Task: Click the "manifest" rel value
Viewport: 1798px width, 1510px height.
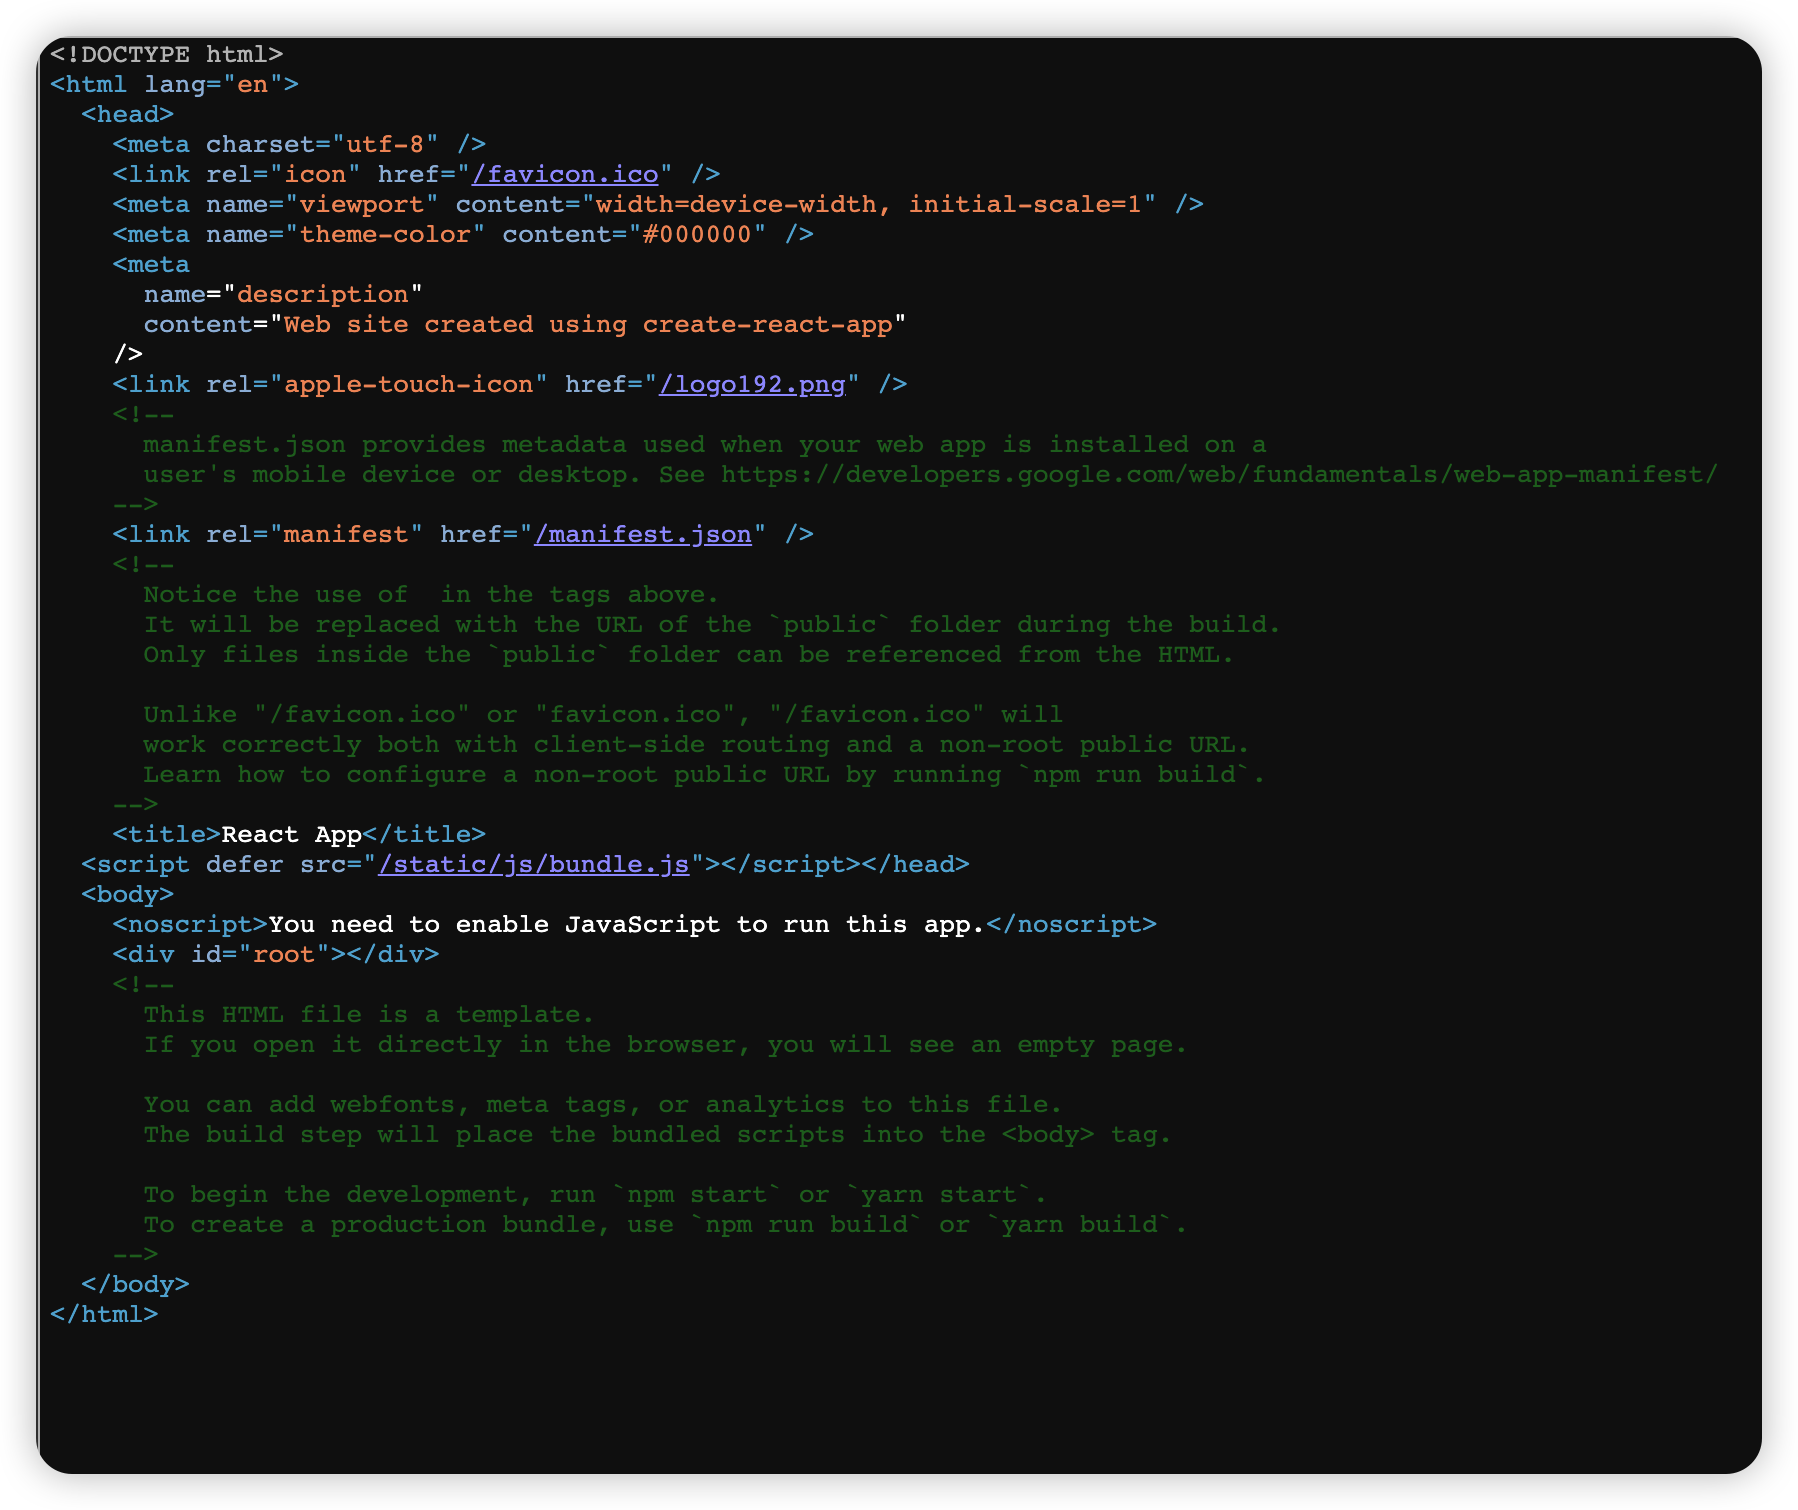Action: pos(346,534)
